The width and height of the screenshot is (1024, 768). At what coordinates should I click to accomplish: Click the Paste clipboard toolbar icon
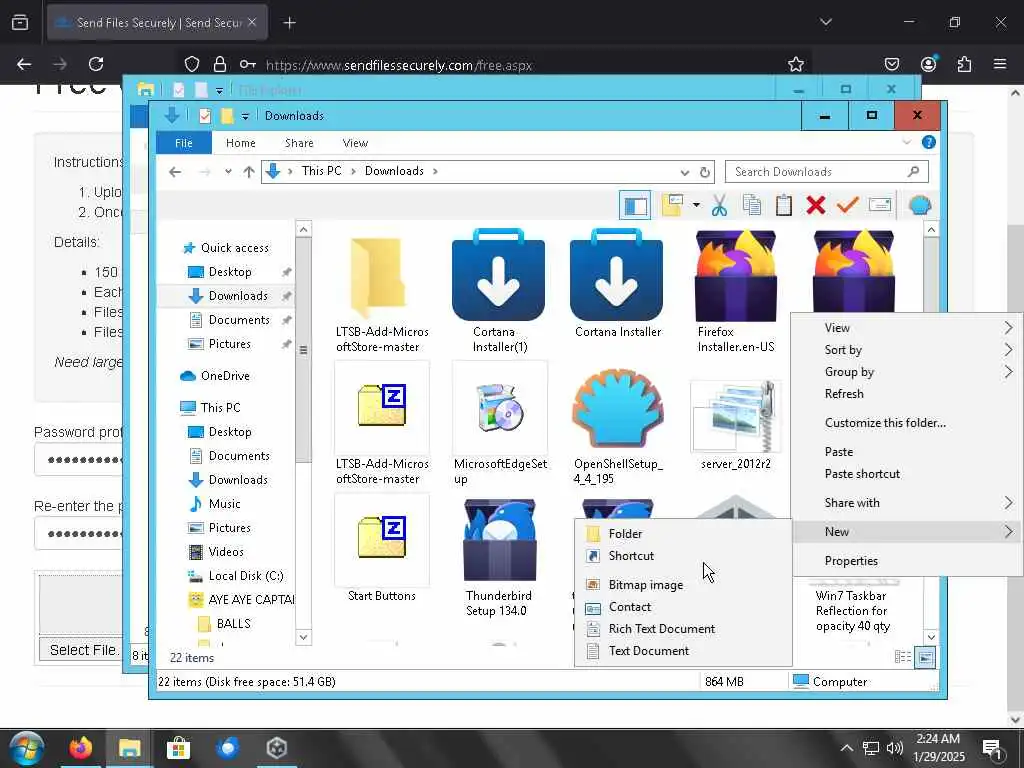click(784, 206)
